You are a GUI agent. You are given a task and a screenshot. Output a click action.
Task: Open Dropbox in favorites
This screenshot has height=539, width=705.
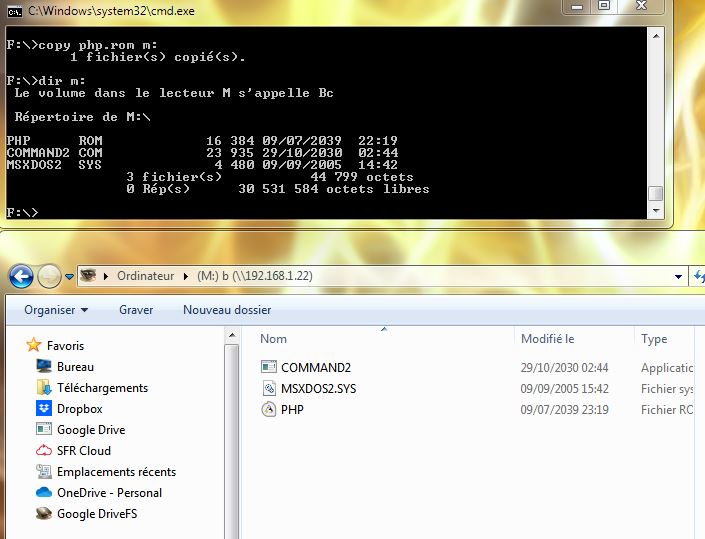80,409
